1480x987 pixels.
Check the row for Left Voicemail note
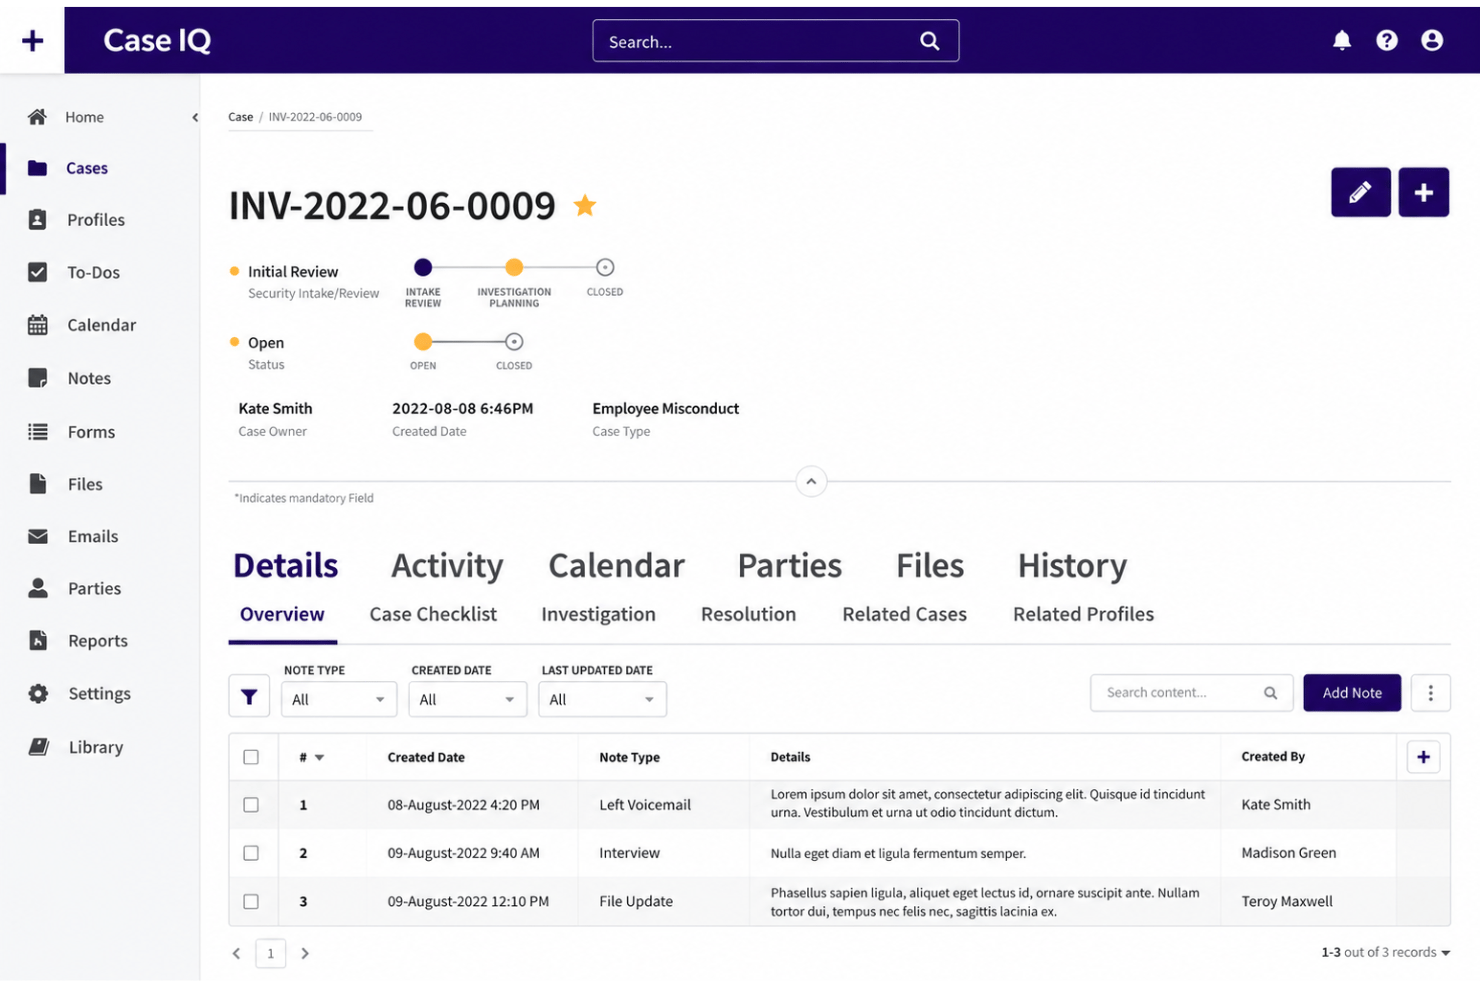[251, 805]
